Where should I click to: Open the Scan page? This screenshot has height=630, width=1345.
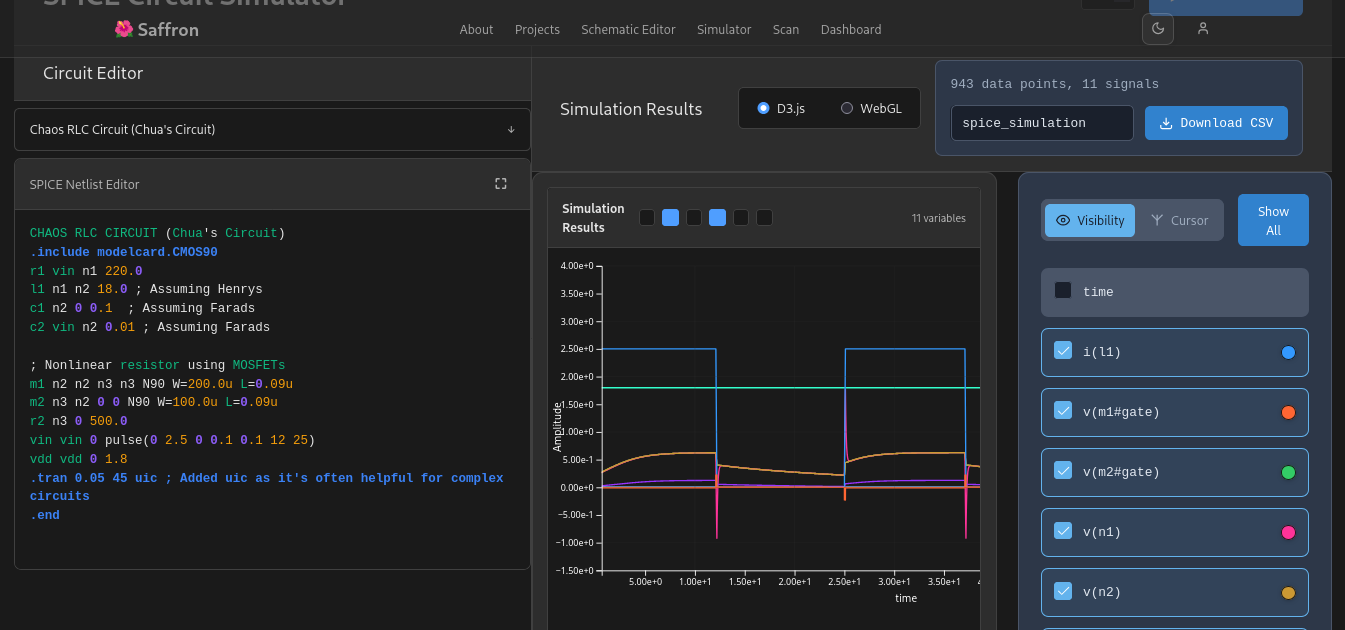pyautogui.click(x=786, y=29)
